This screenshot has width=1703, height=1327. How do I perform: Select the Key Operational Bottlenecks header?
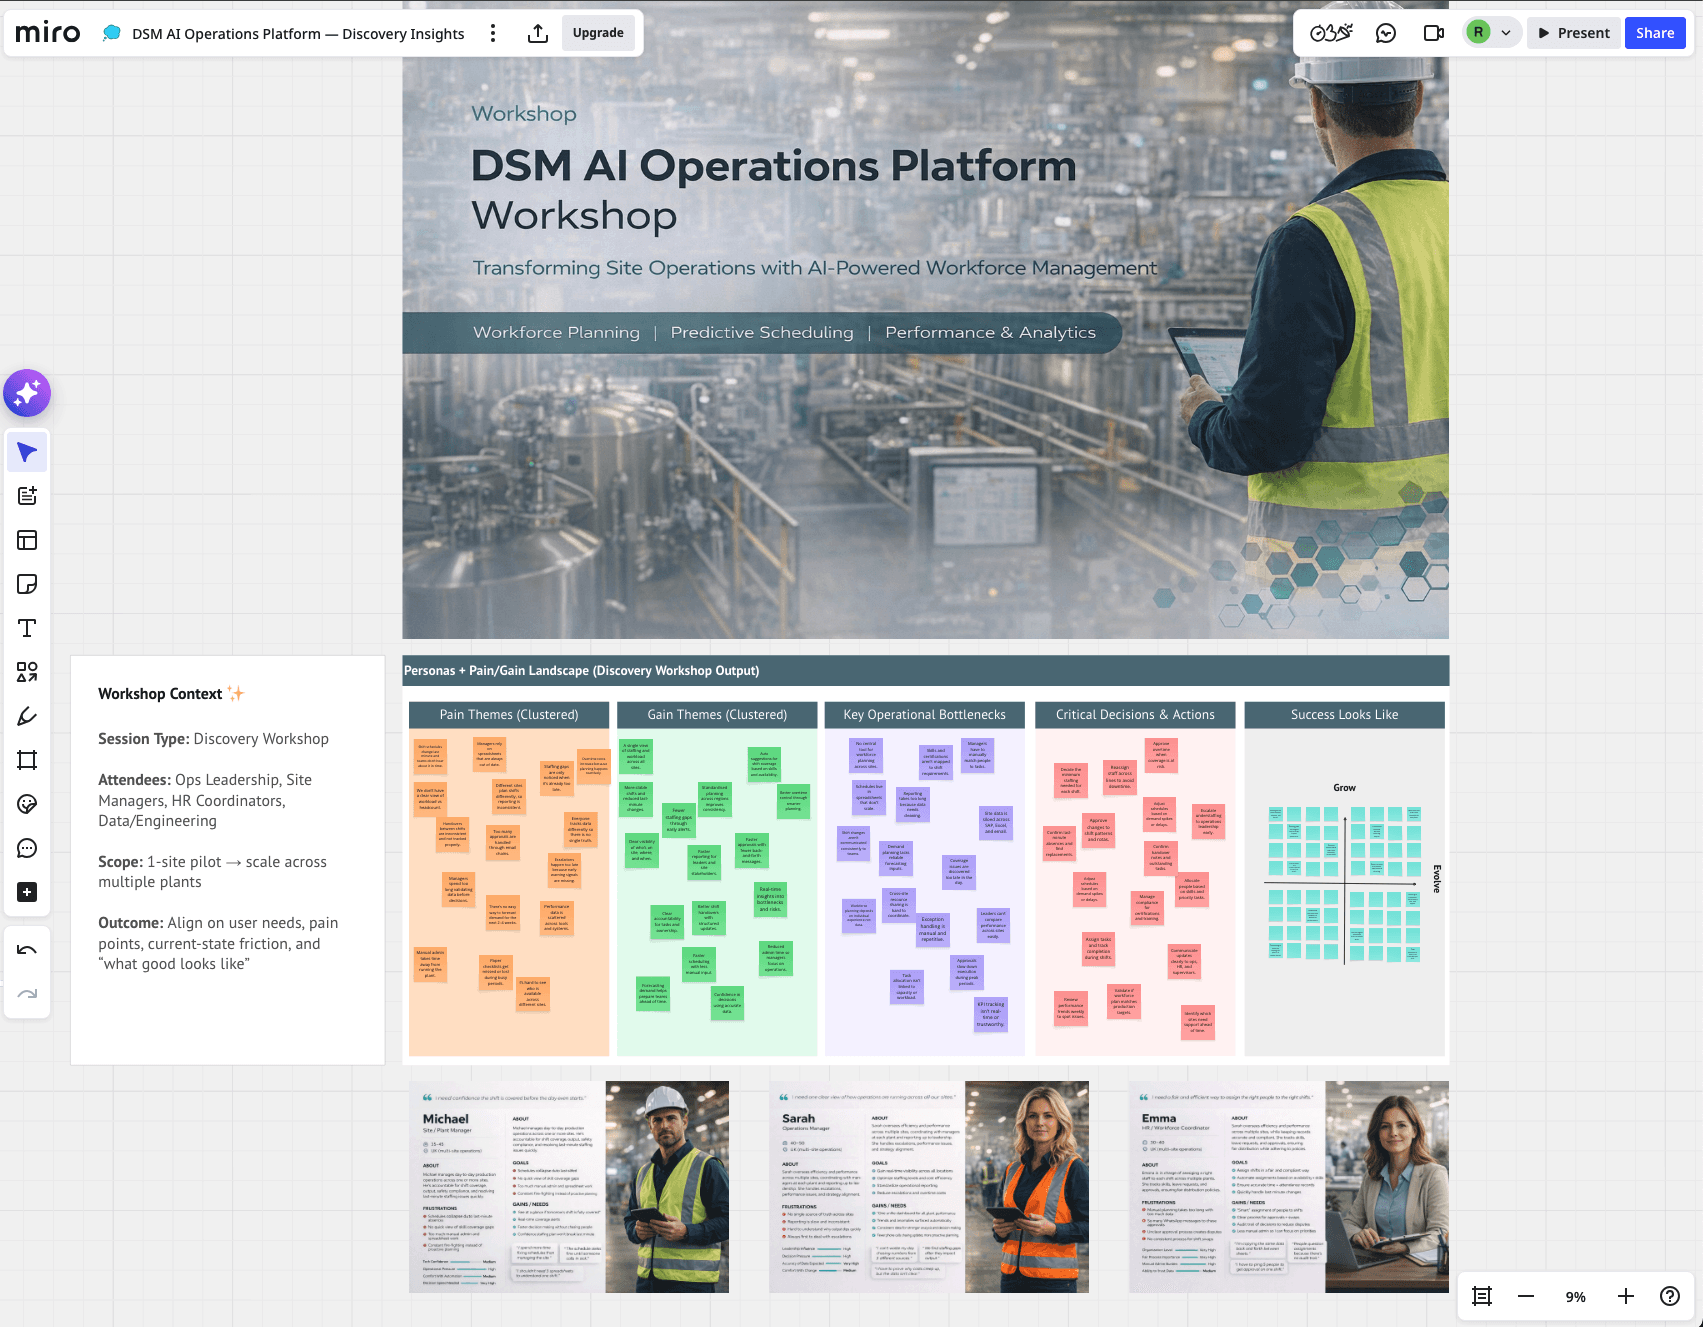pos(925,714)
